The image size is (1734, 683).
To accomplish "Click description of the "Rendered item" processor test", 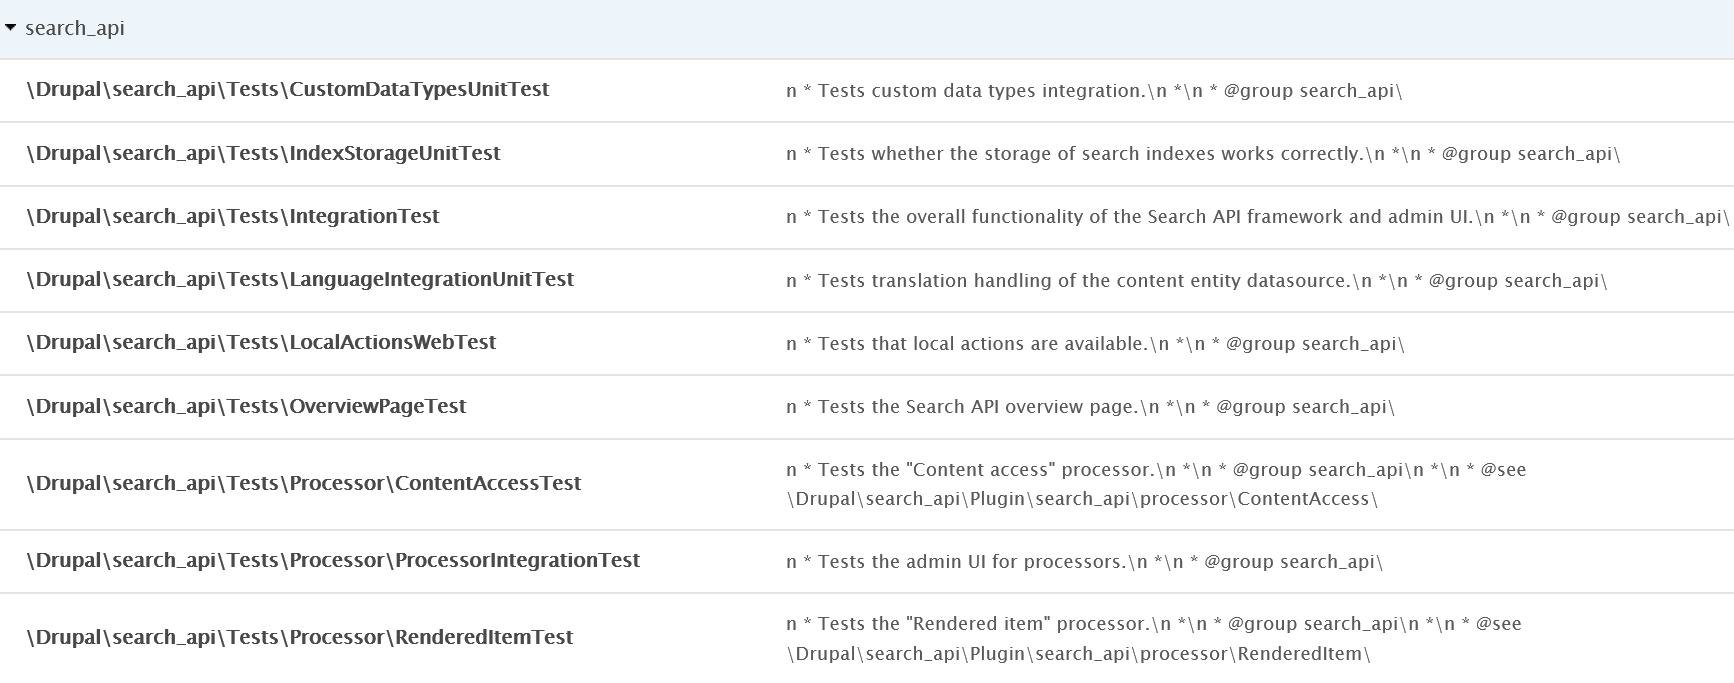I will pyautogui.click(x=1154, y=639).
